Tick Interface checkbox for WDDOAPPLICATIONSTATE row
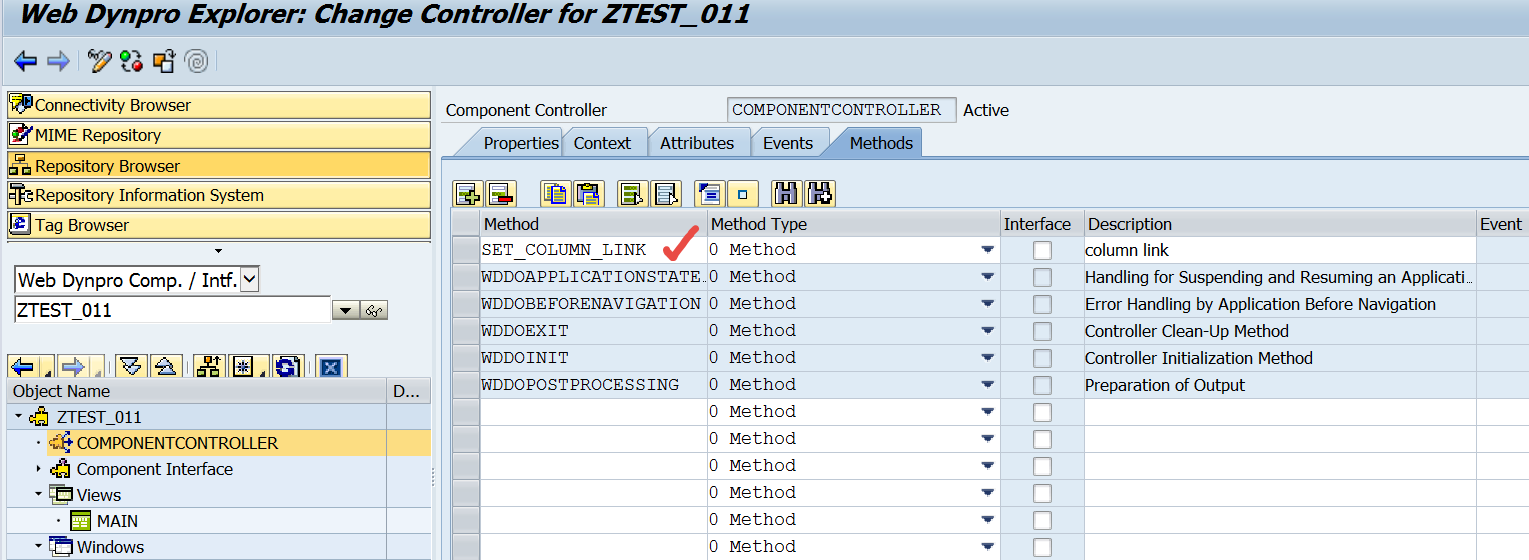 pyautogui.click(x=1042, y=277)
